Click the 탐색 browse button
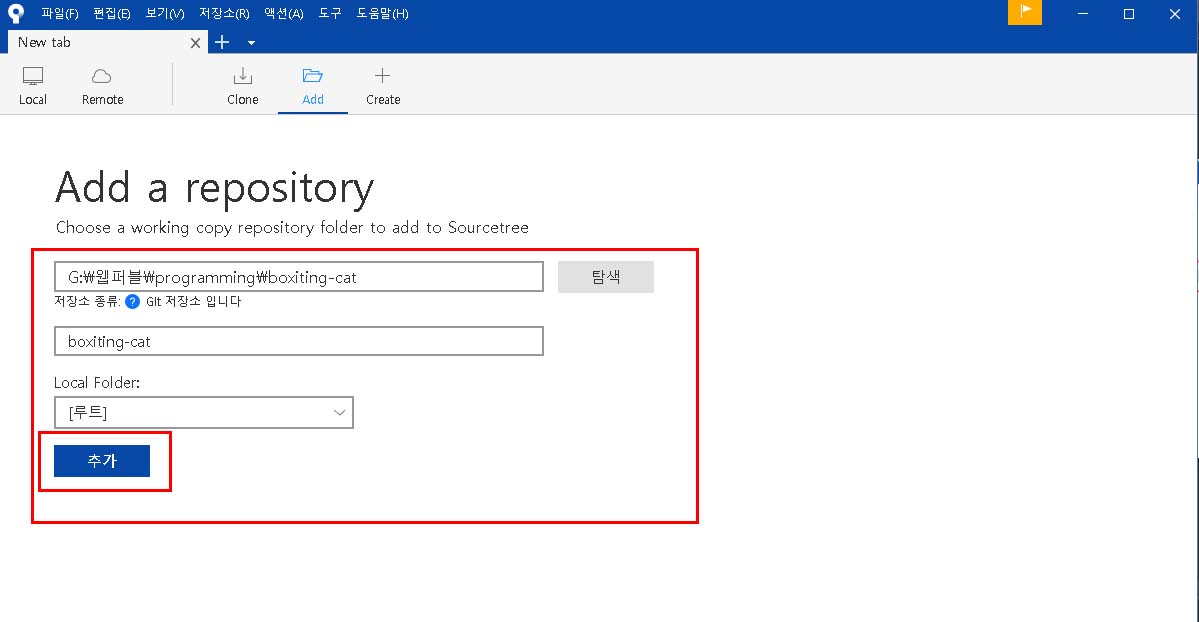The width and height of the screenshot is (1199, 622). (606, 277)
